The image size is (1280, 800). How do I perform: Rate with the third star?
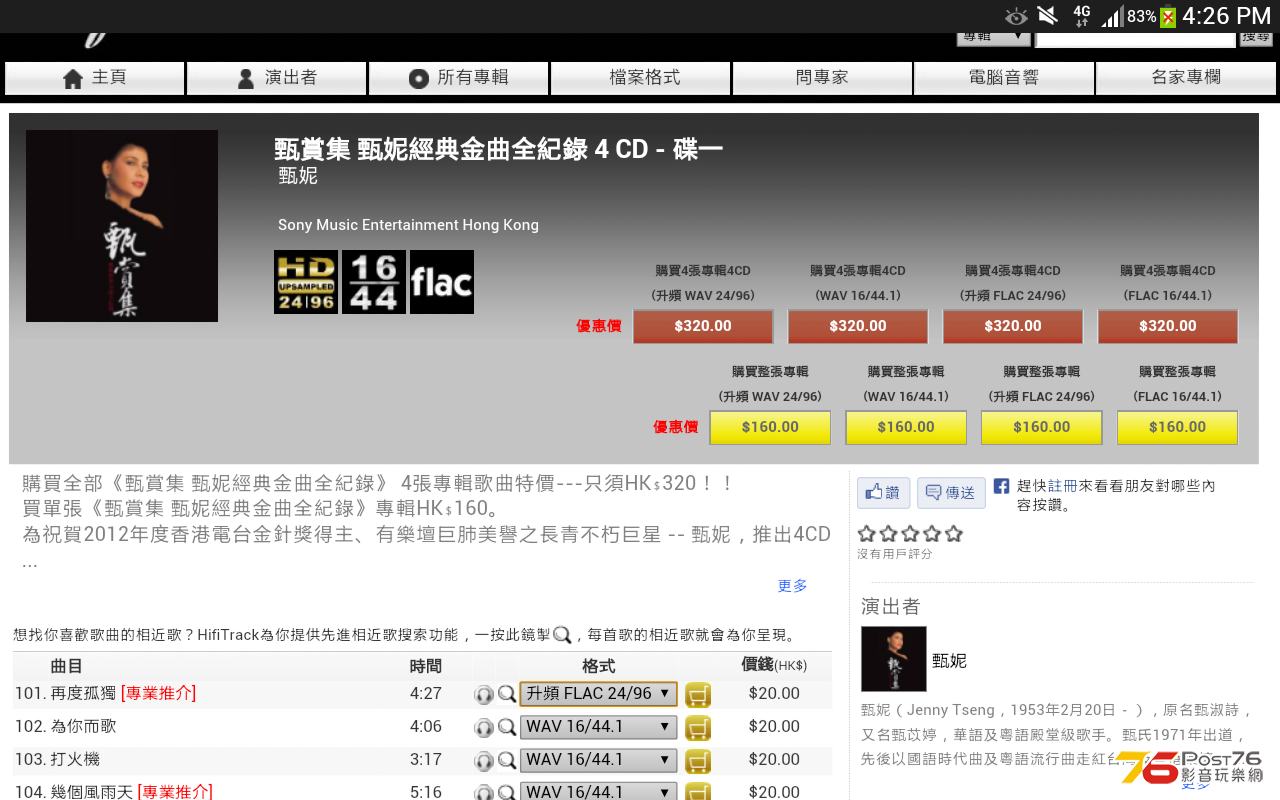(911, 534)
